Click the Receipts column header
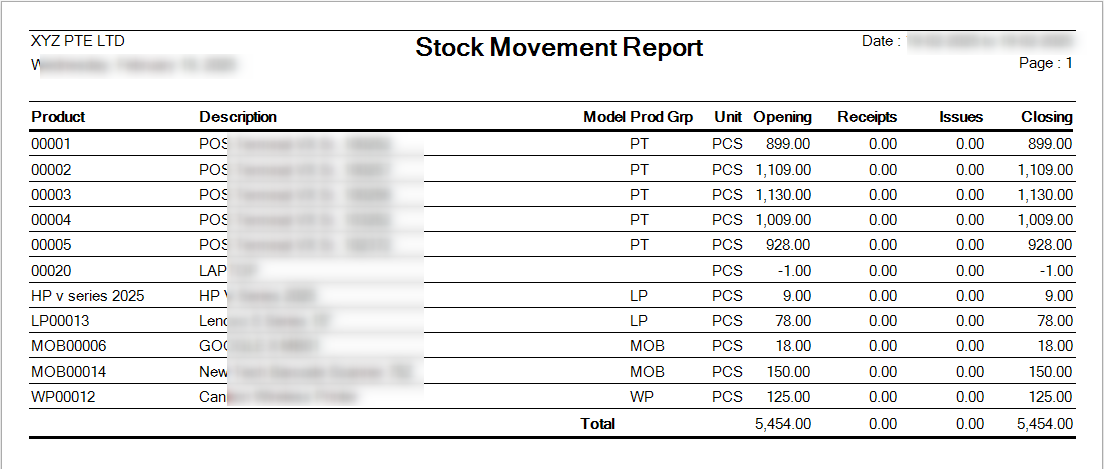This screenshot has height=469, width=1104. point(867,118)
